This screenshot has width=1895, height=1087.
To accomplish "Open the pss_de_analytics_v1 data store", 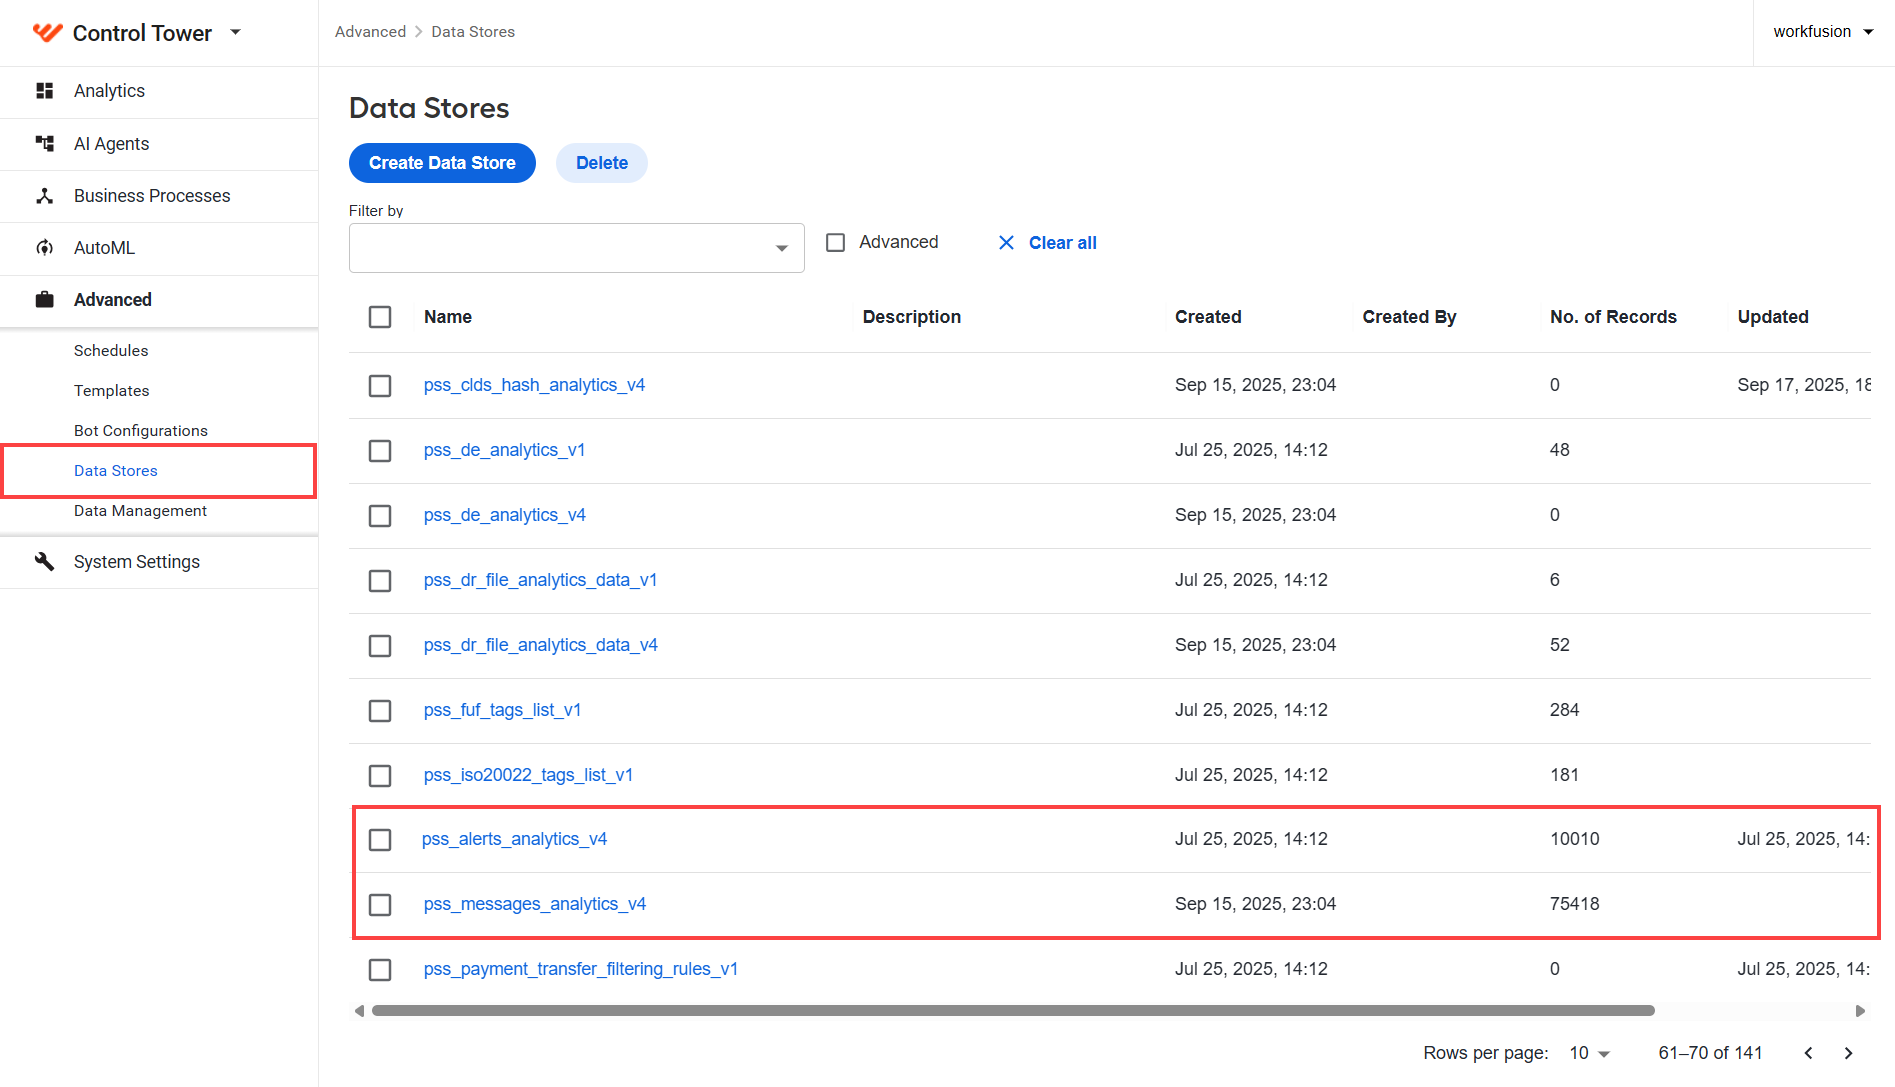I will tap(504, 450).
